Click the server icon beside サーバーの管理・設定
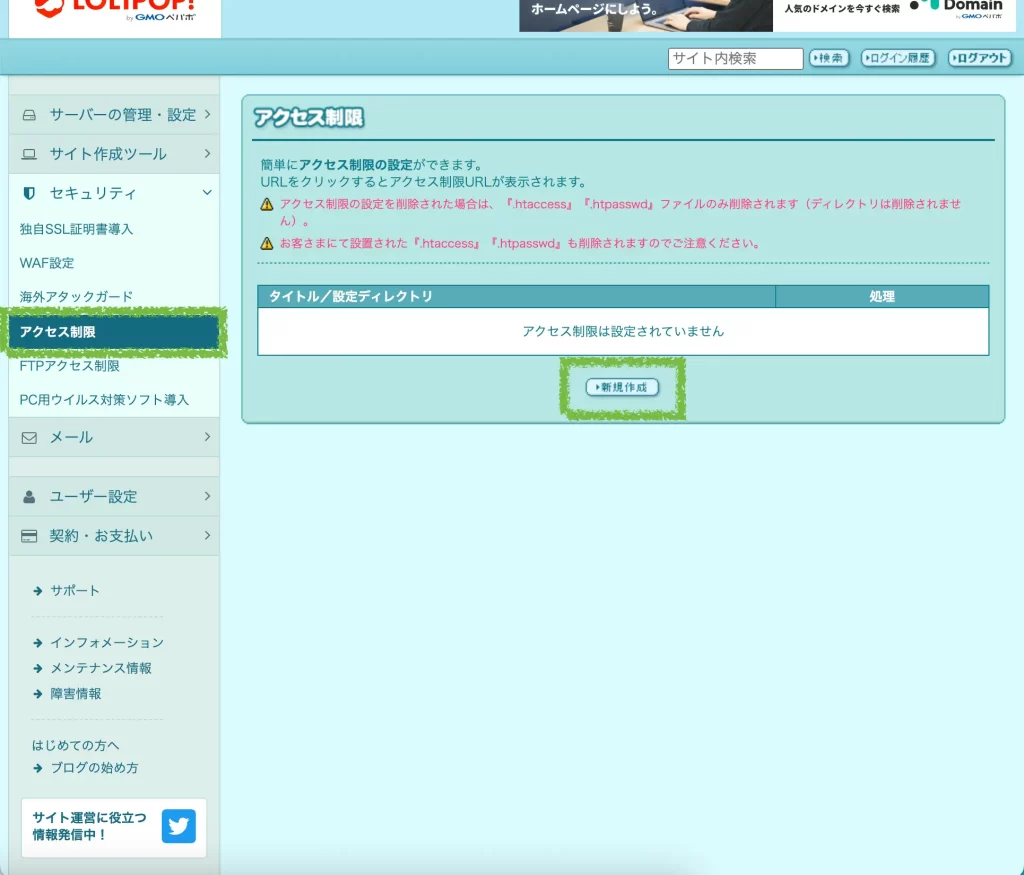Image resolution: width=1024 pixels, height=875 pixels. pyautogui.click(x=29, y=115)
